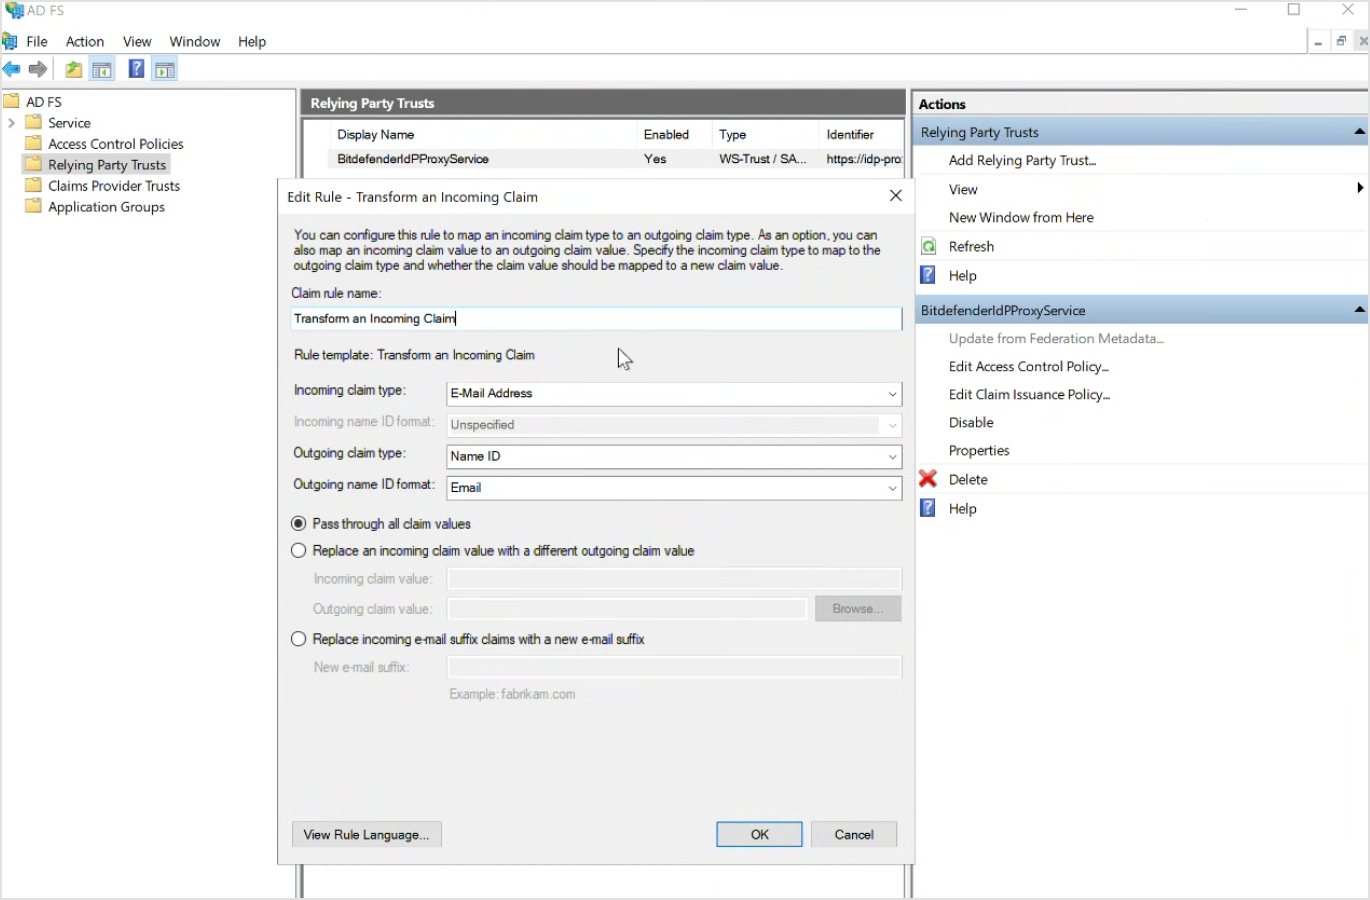Open the Window menu
The height and width of the screenshot is (900, 1370).
pos(195,41)
